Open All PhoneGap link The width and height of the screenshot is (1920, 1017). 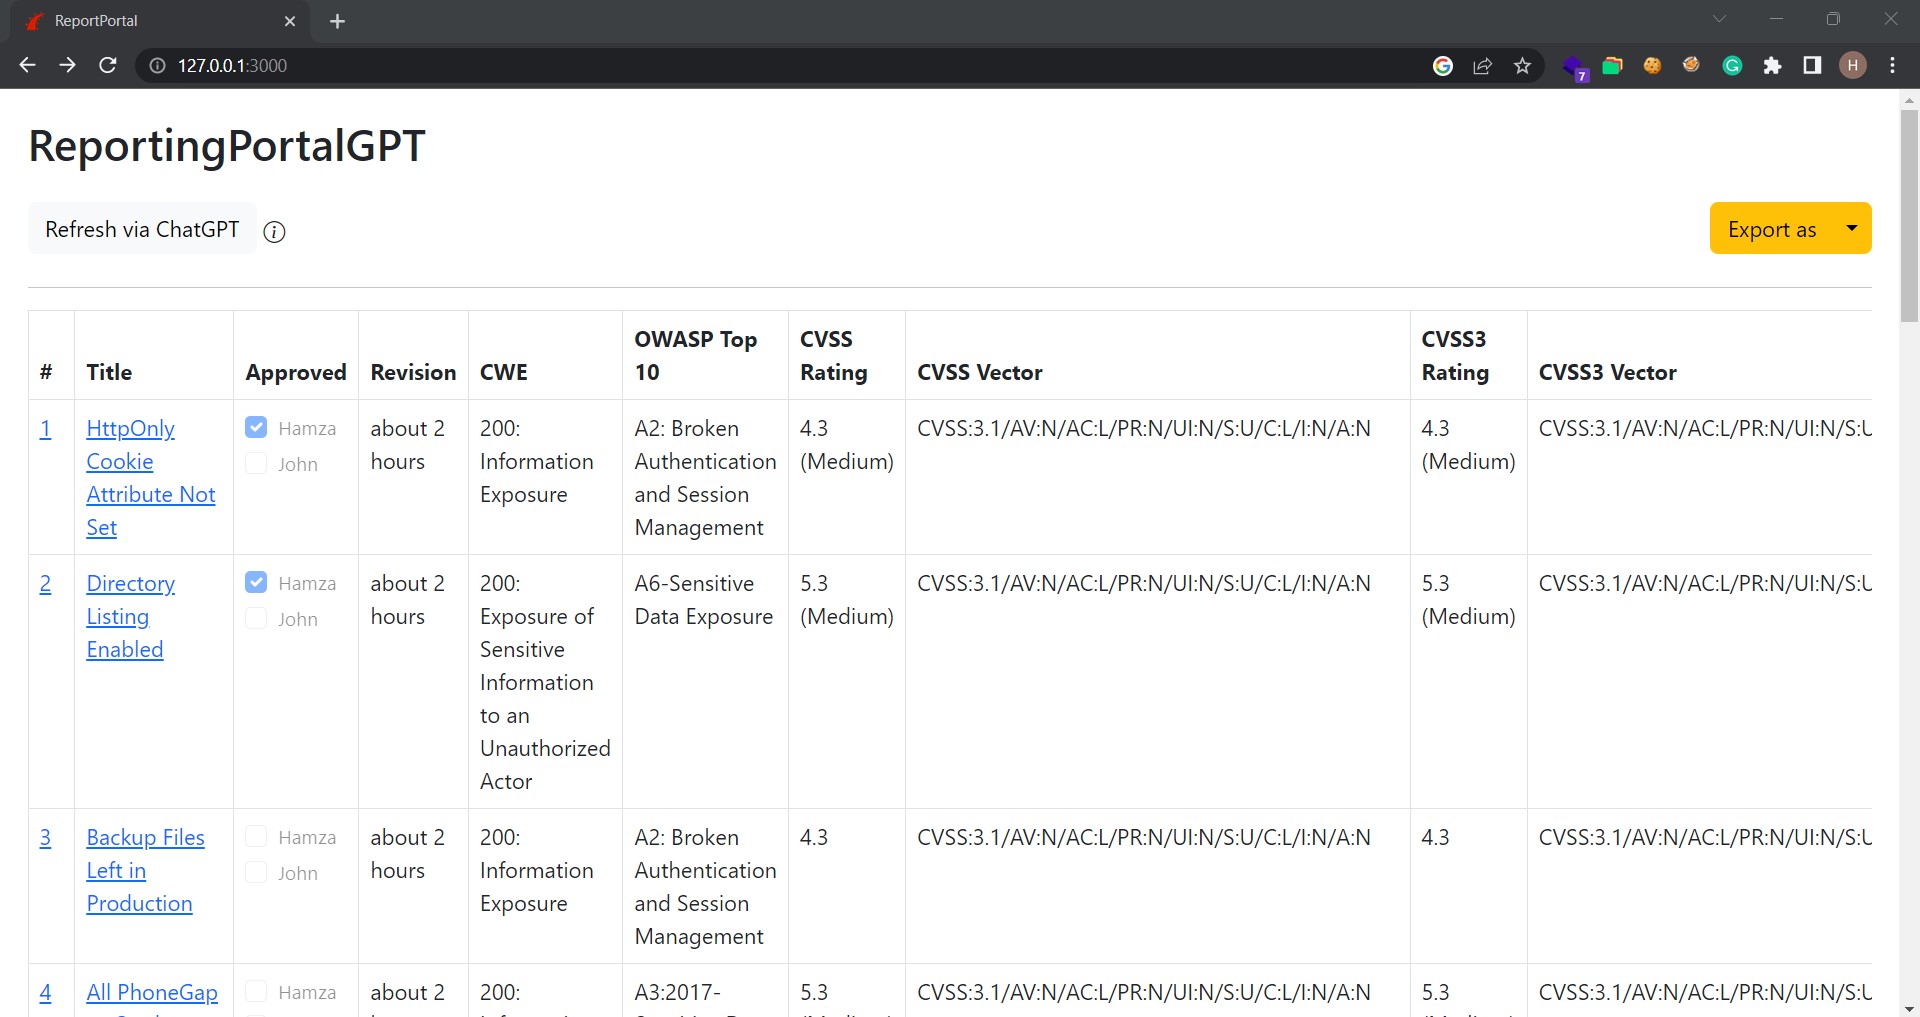(152, 993)
